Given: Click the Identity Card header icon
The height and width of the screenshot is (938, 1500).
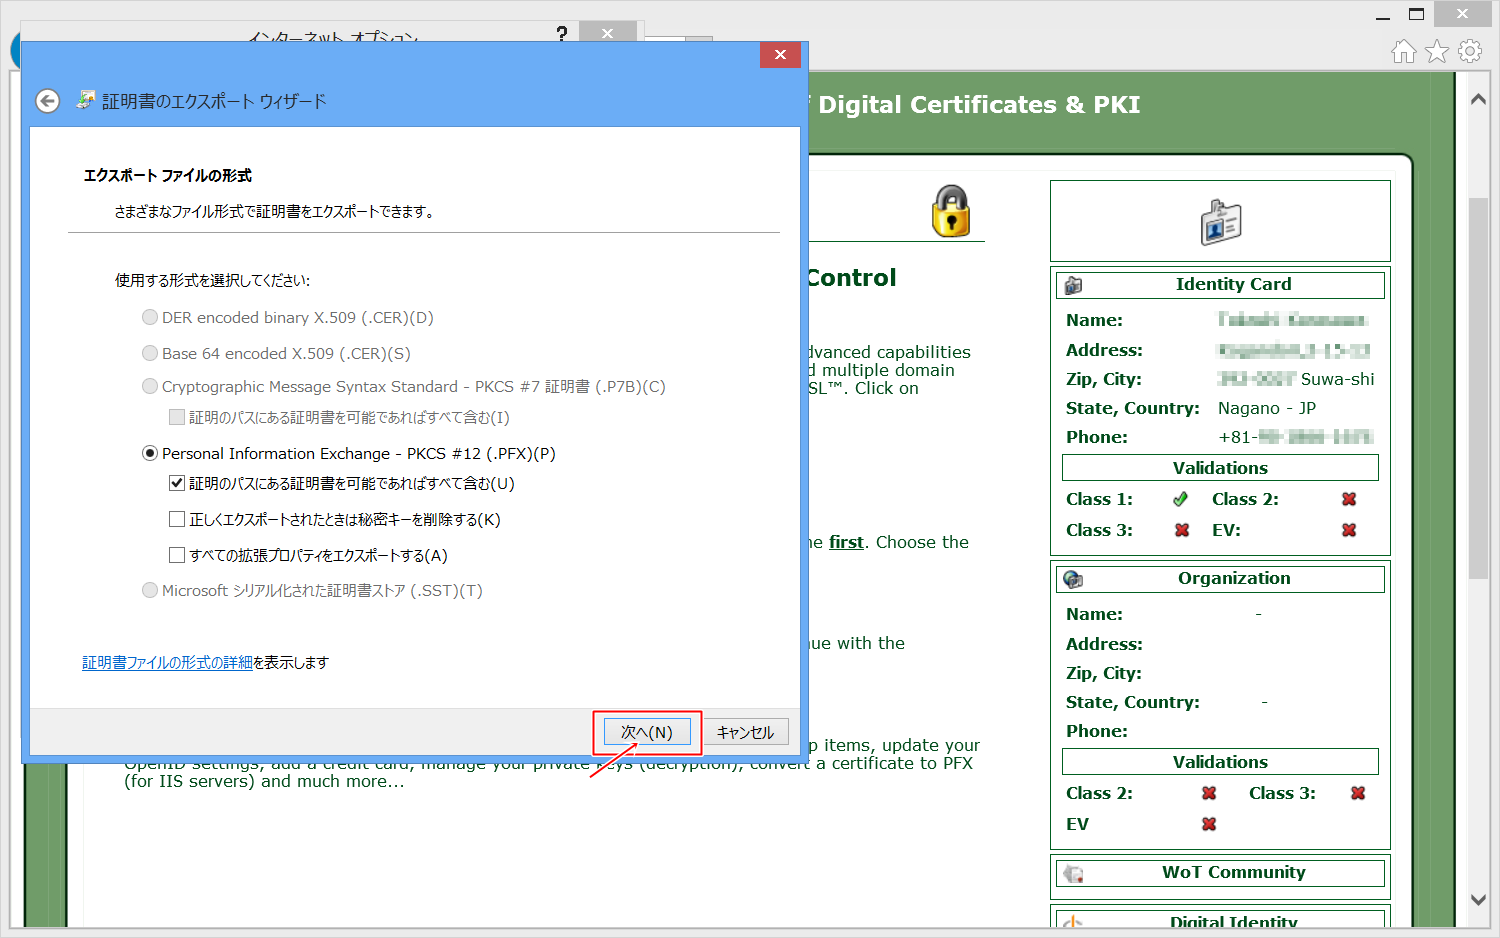Looking at the screenshot, I should (1074, 285).
